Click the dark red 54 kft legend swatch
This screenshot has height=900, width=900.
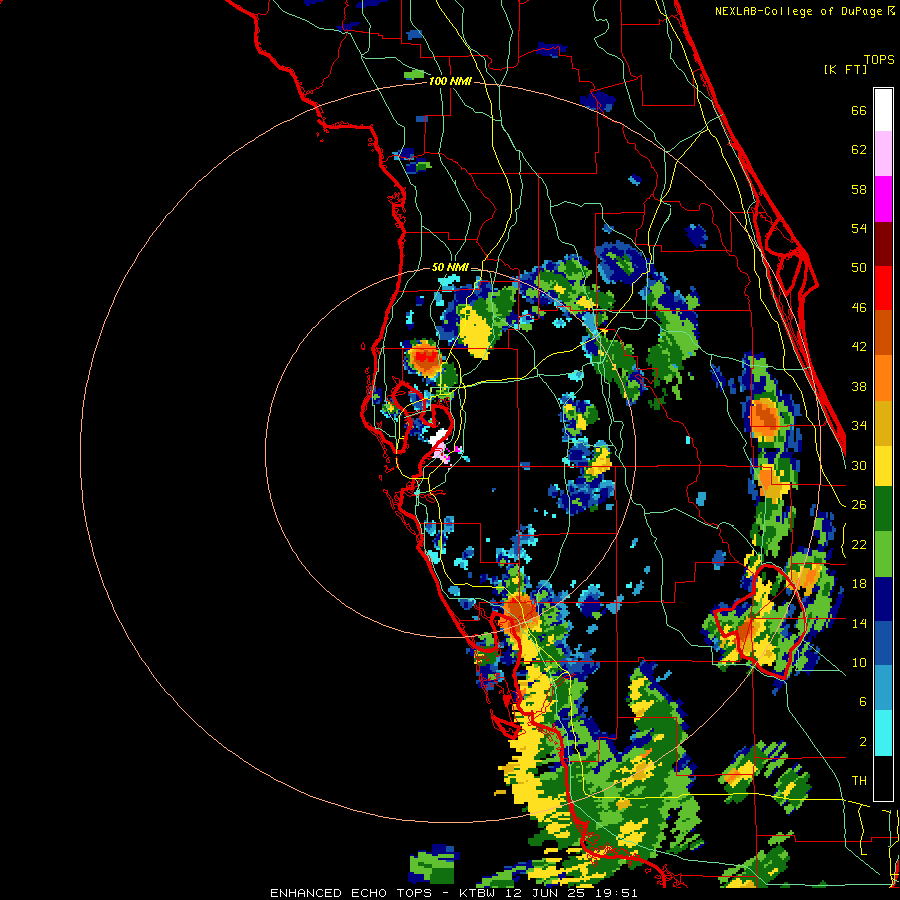883,244
